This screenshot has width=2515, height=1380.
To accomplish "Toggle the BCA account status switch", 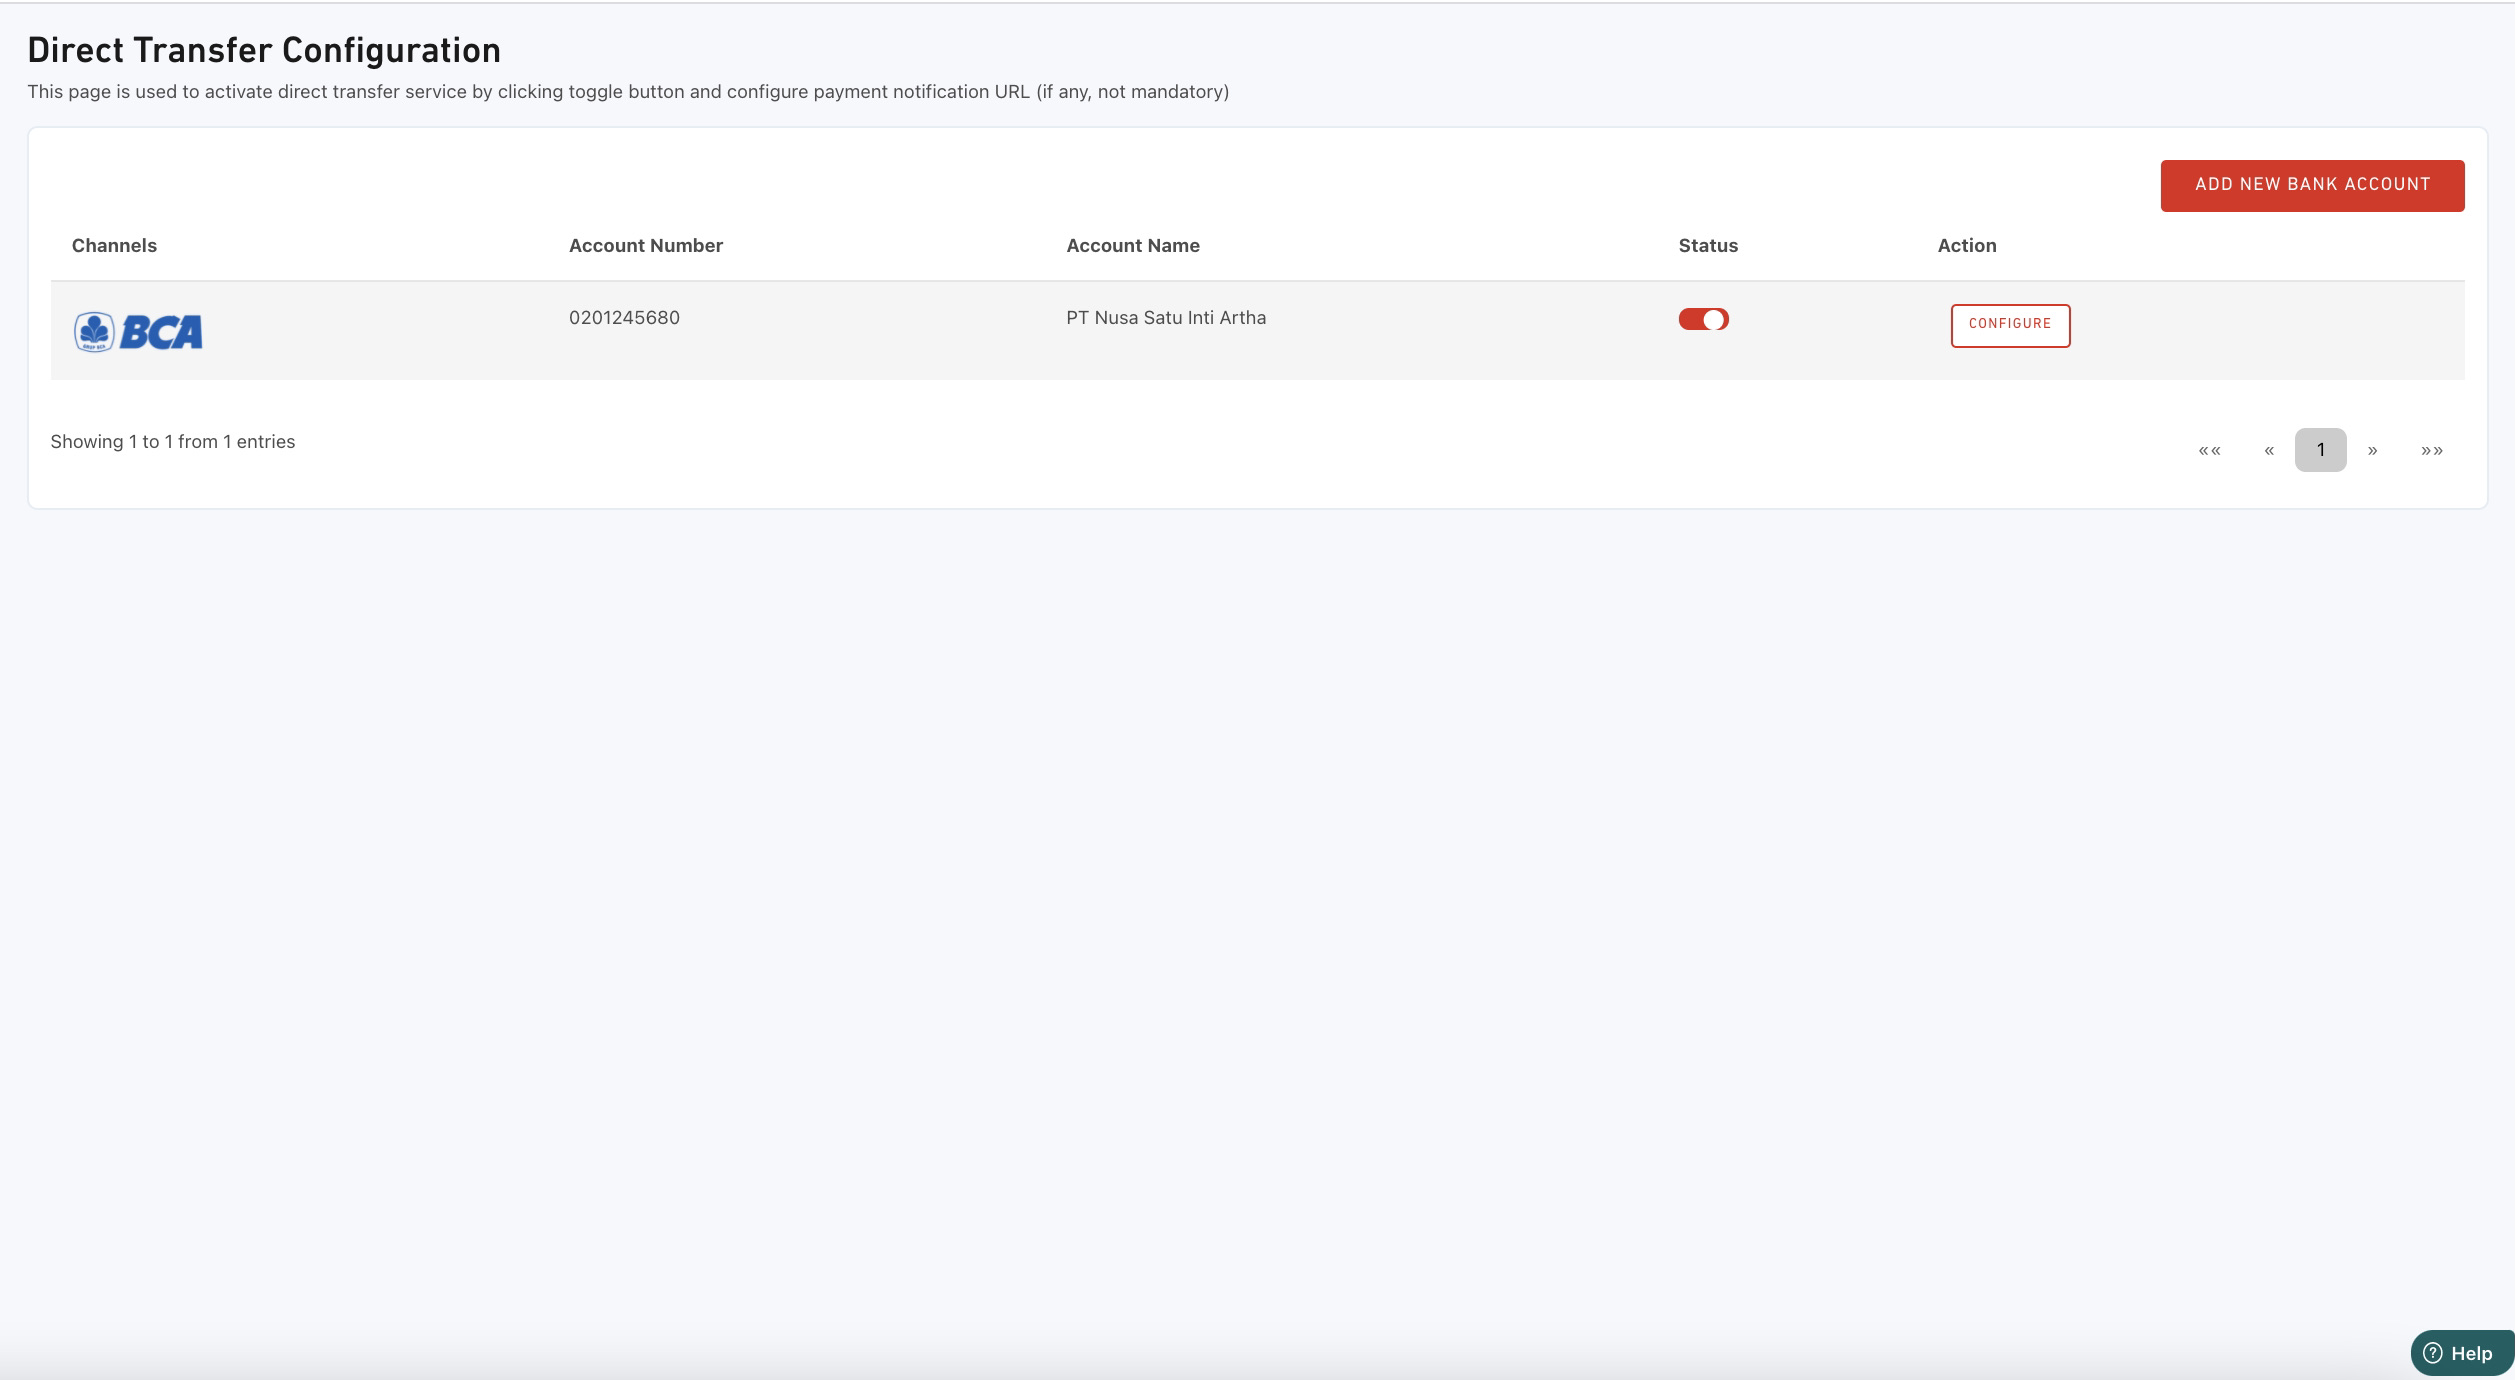I will tap(1703, 319).
